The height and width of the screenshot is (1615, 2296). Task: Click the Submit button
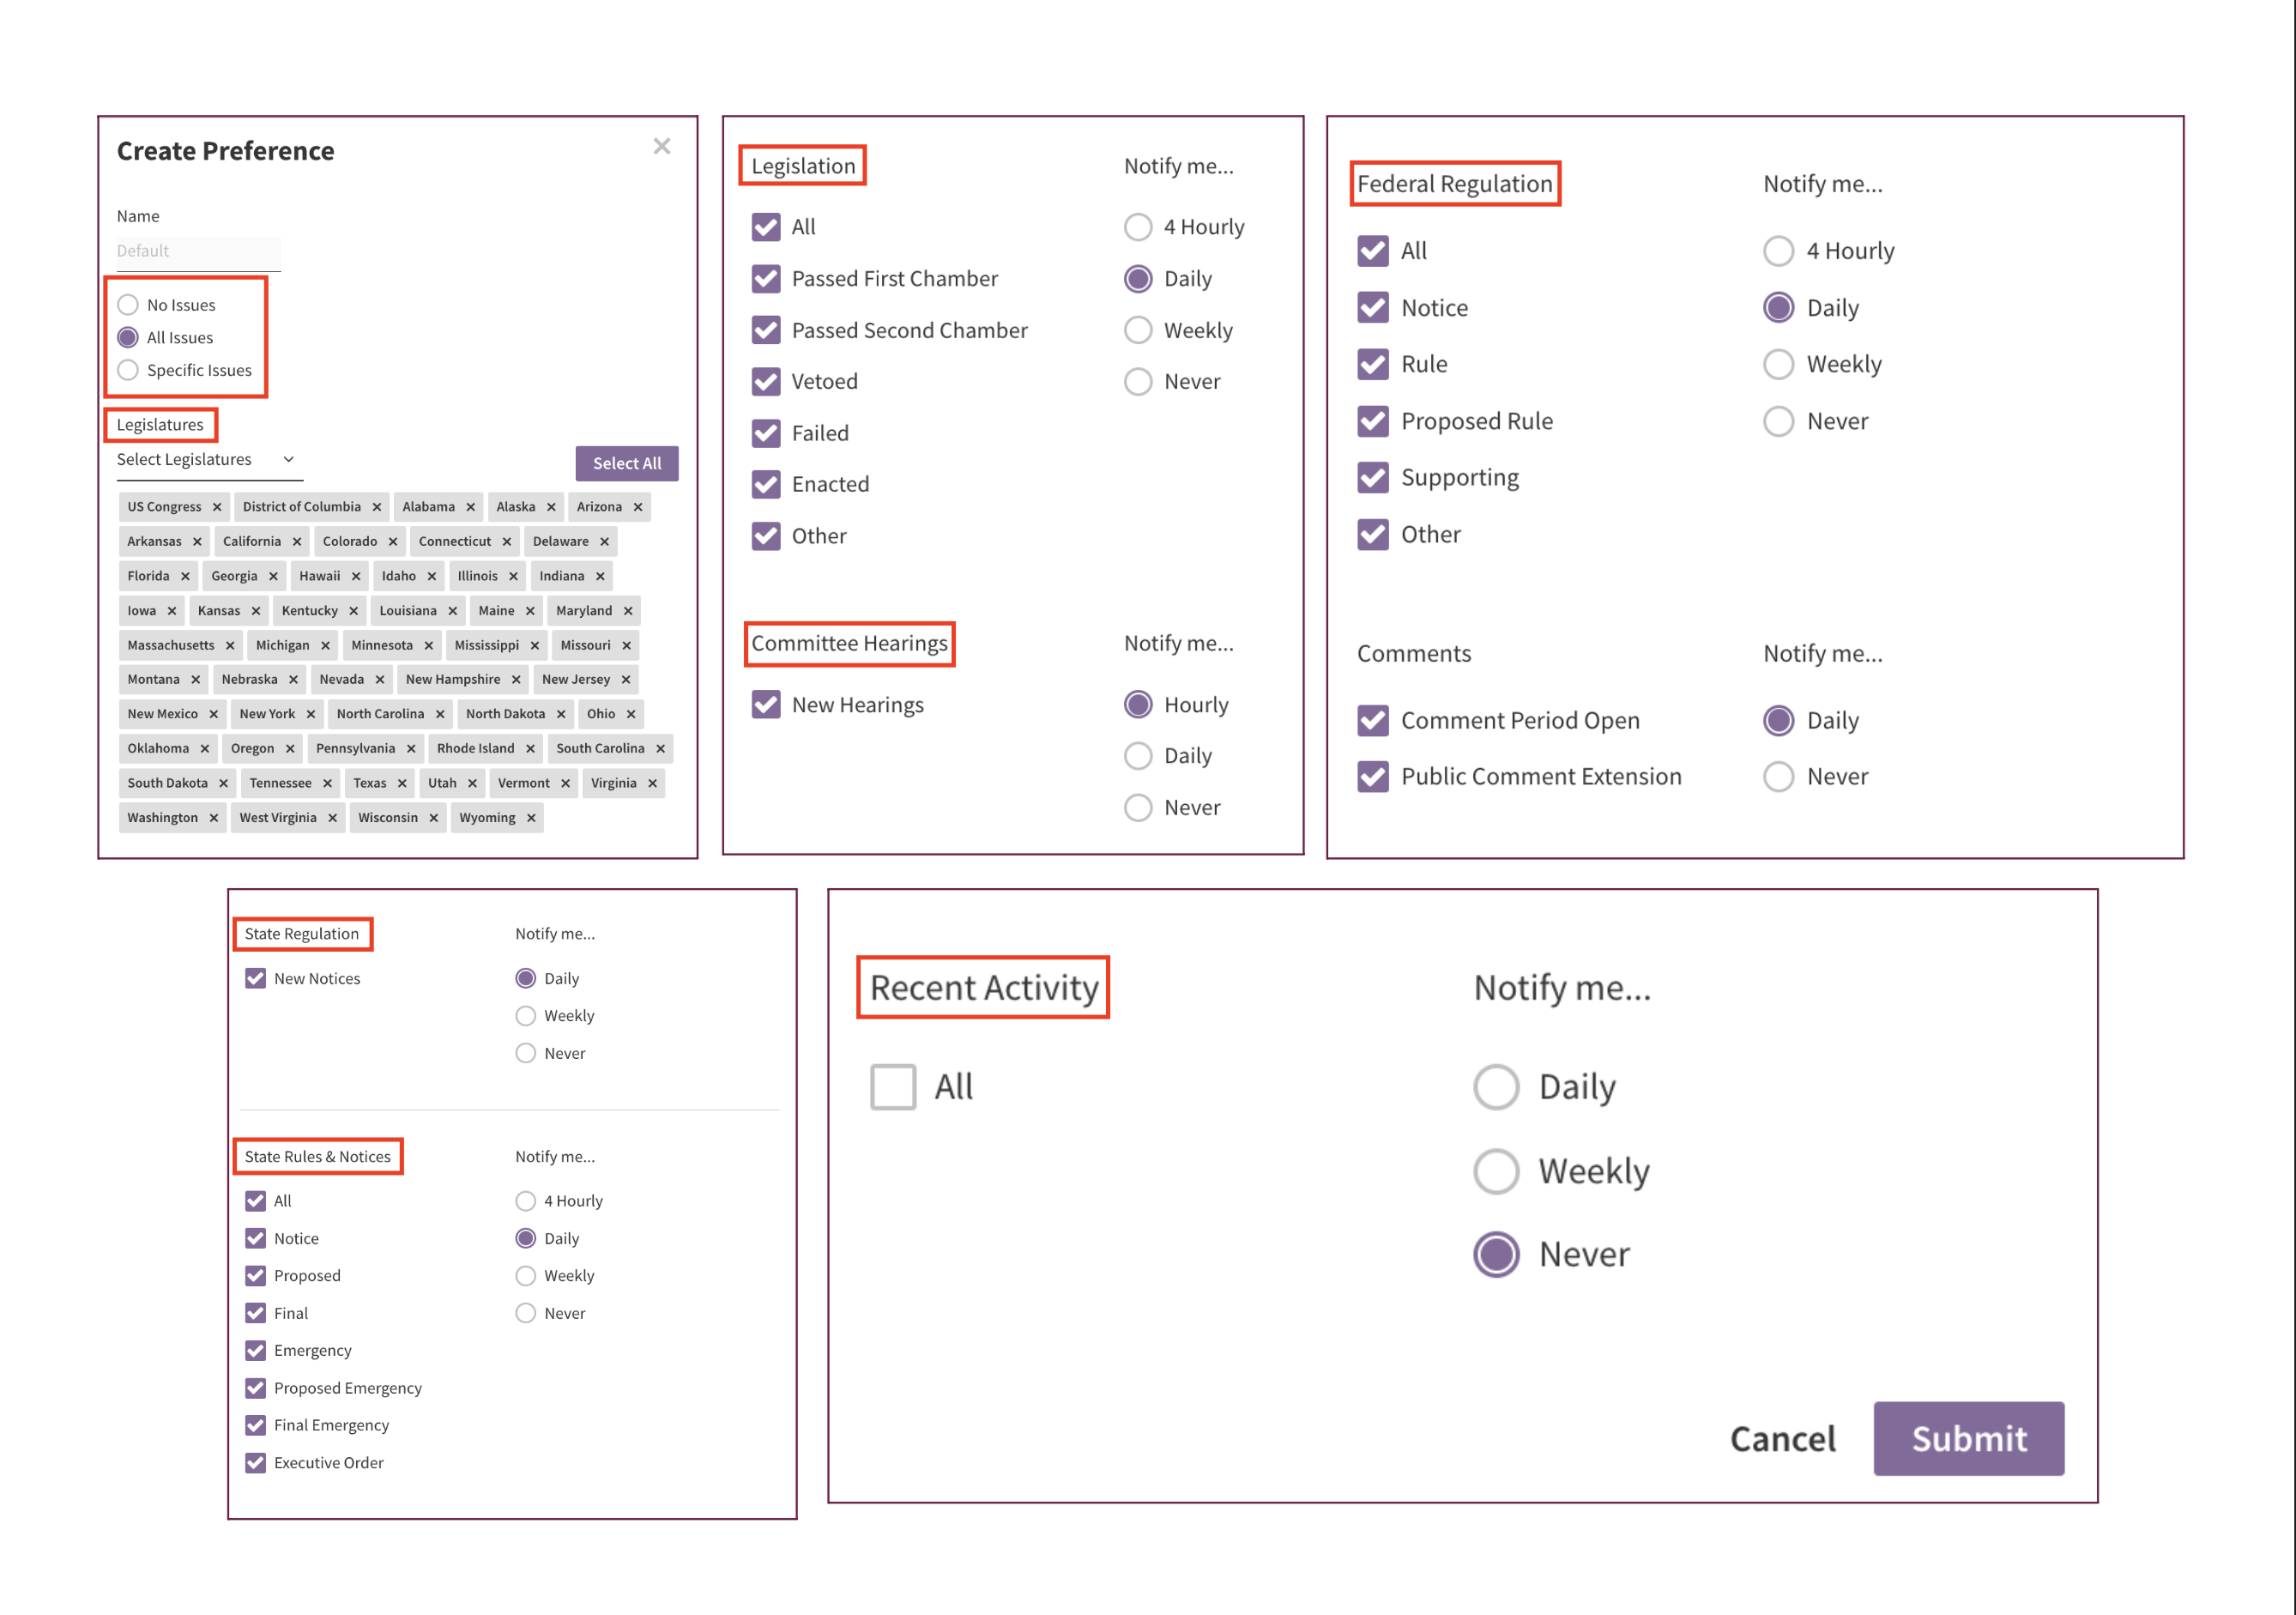pos(1968,1439)
